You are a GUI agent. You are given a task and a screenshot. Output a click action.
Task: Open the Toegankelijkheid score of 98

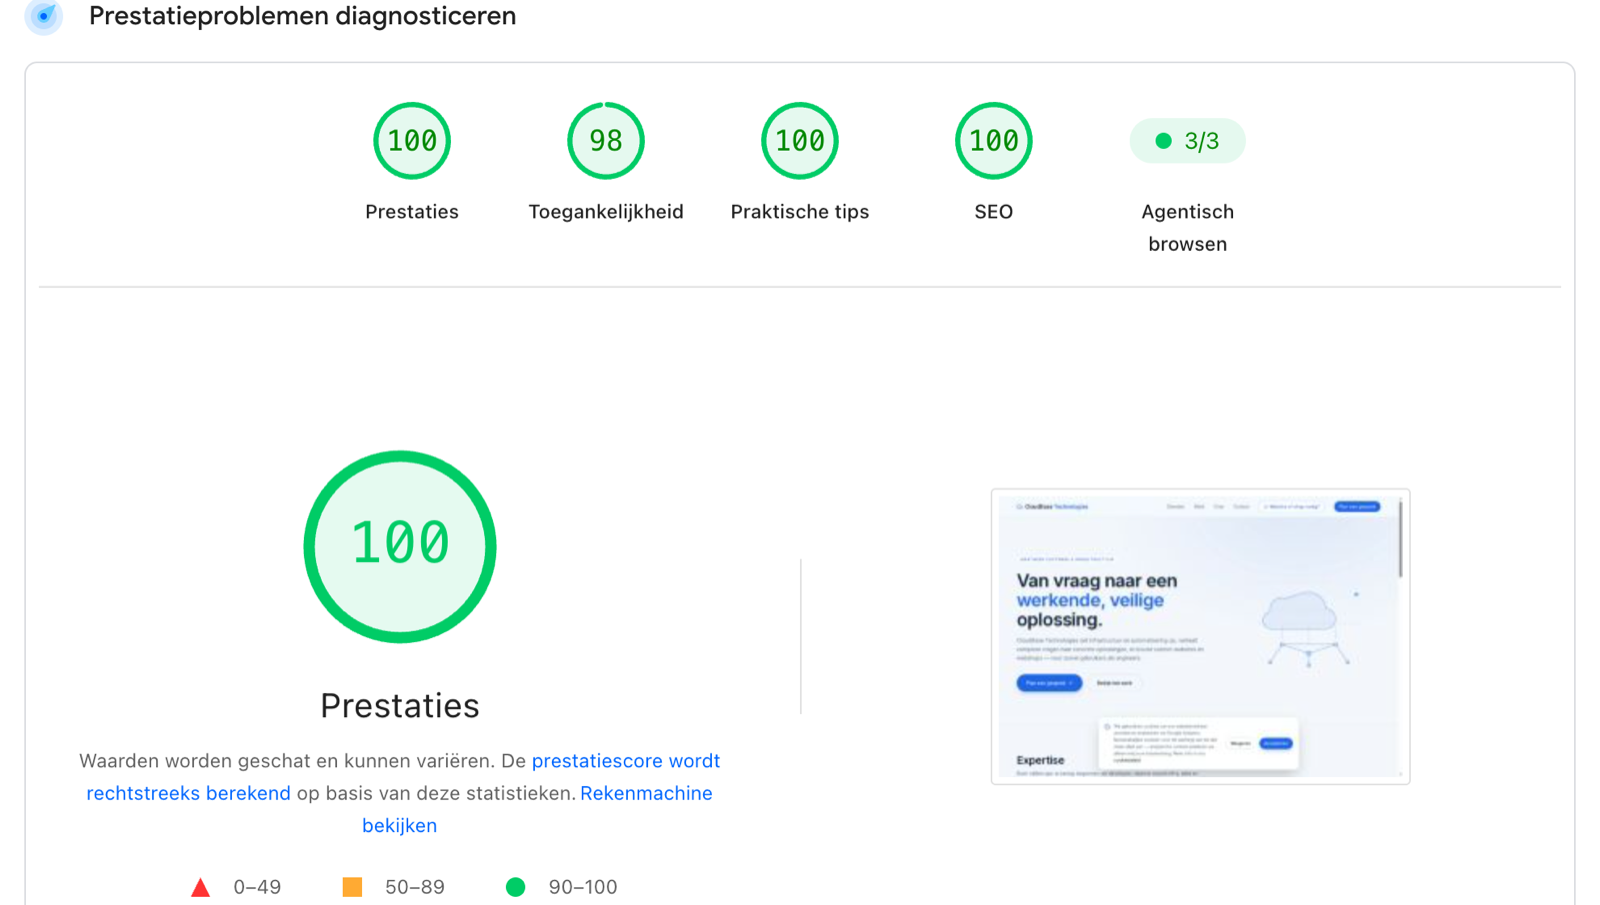(x=606, y=141)
